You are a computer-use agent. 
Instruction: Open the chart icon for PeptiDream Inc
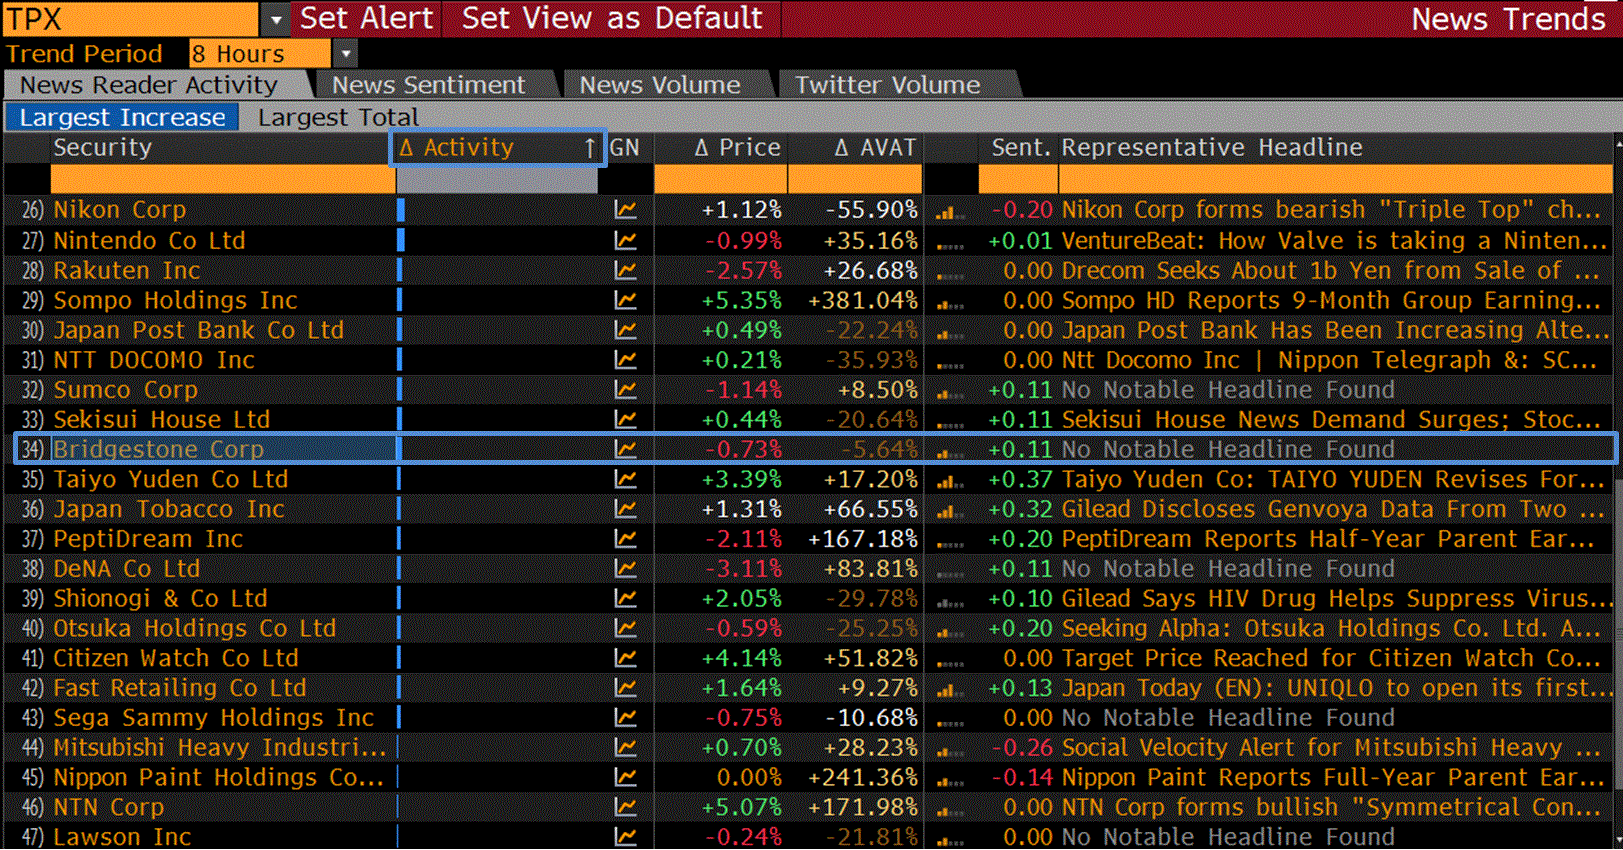[x=625, y=539]
